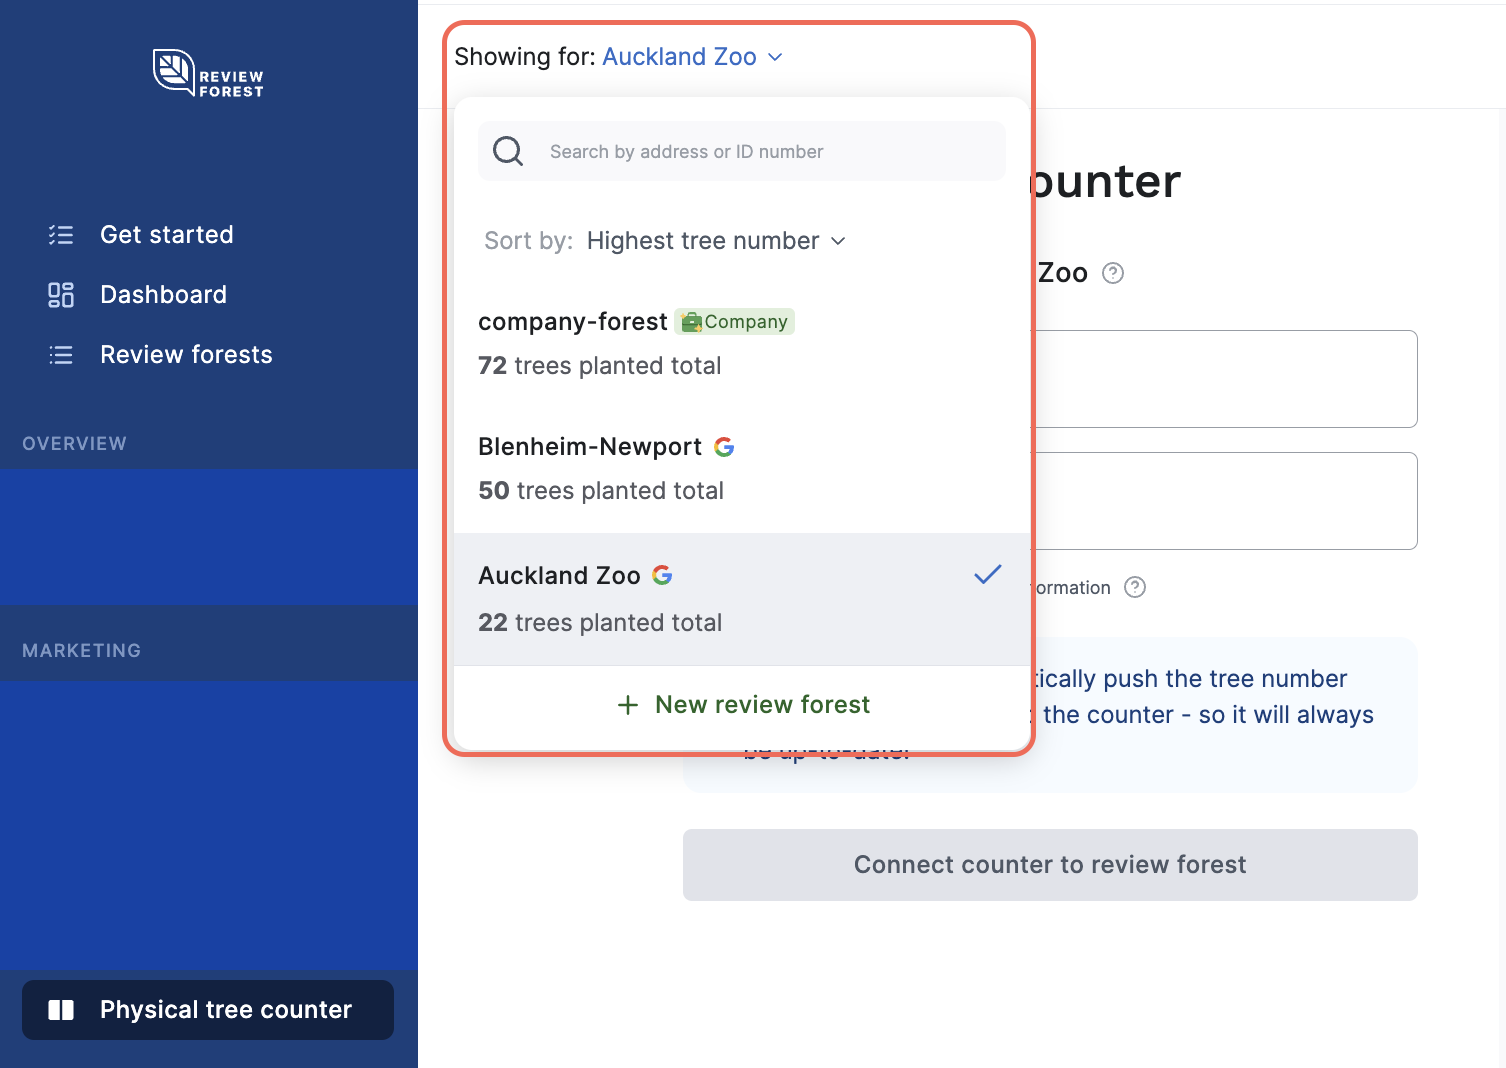Click the Google icon beside Auckland Zoo
Image resolution: width=1506 pixels, height=1068 pixels.
click(662, 576)
